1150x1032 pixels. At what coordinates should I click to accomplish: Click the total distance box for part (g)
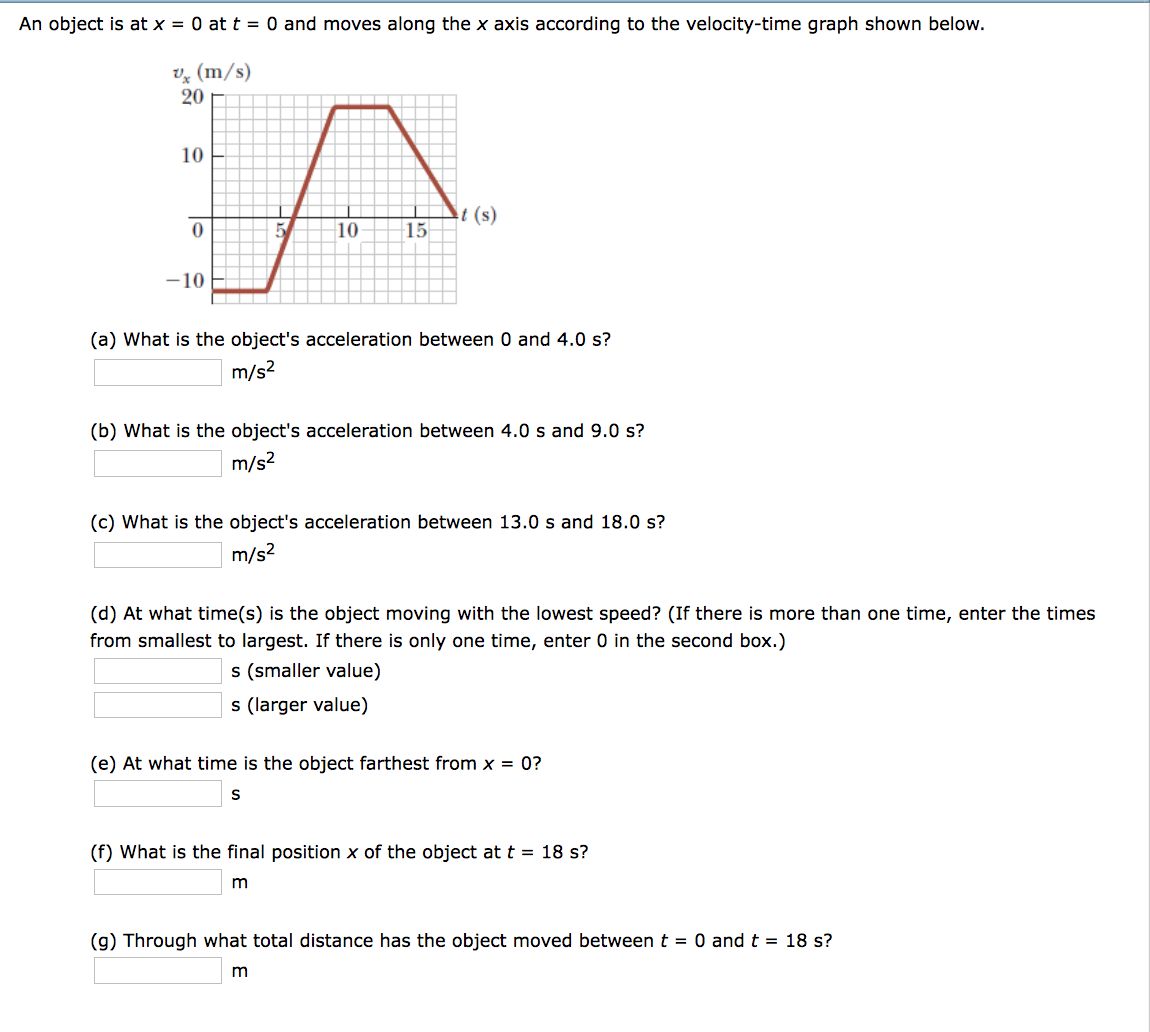(x=156, y=969)
